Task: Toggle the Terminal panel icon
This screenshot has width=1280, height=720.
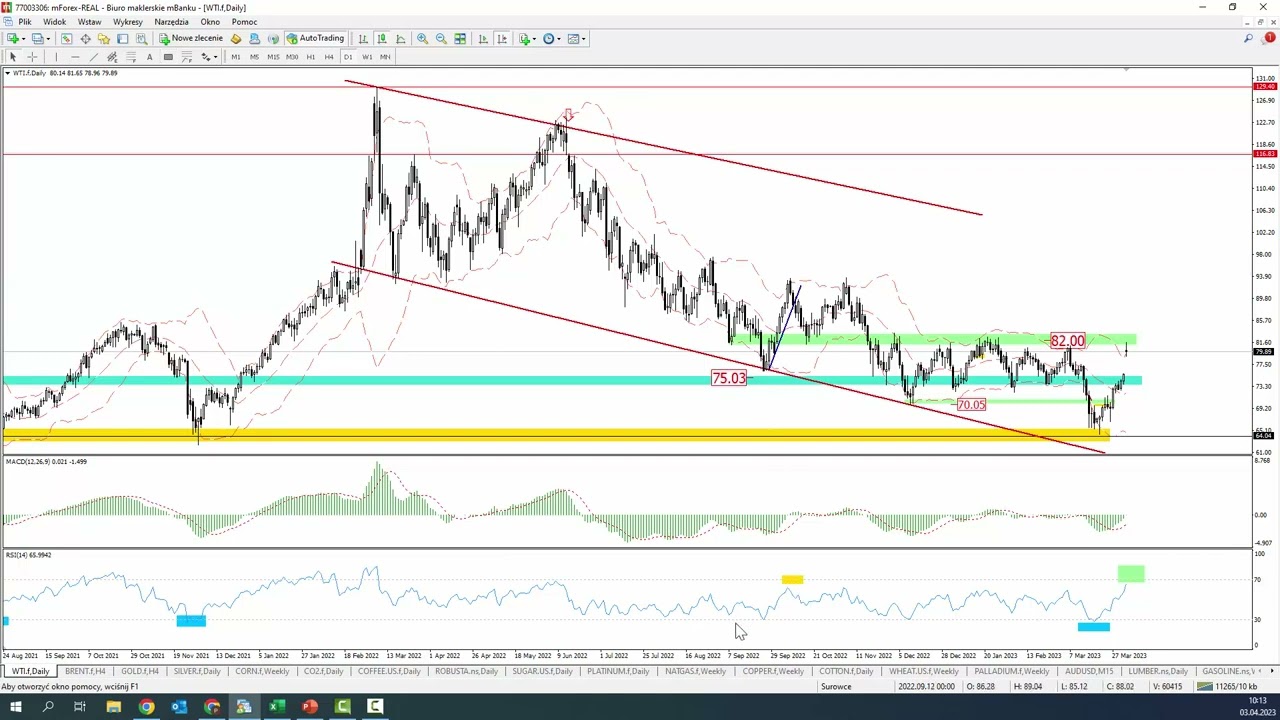Action: tap(122, 38)
